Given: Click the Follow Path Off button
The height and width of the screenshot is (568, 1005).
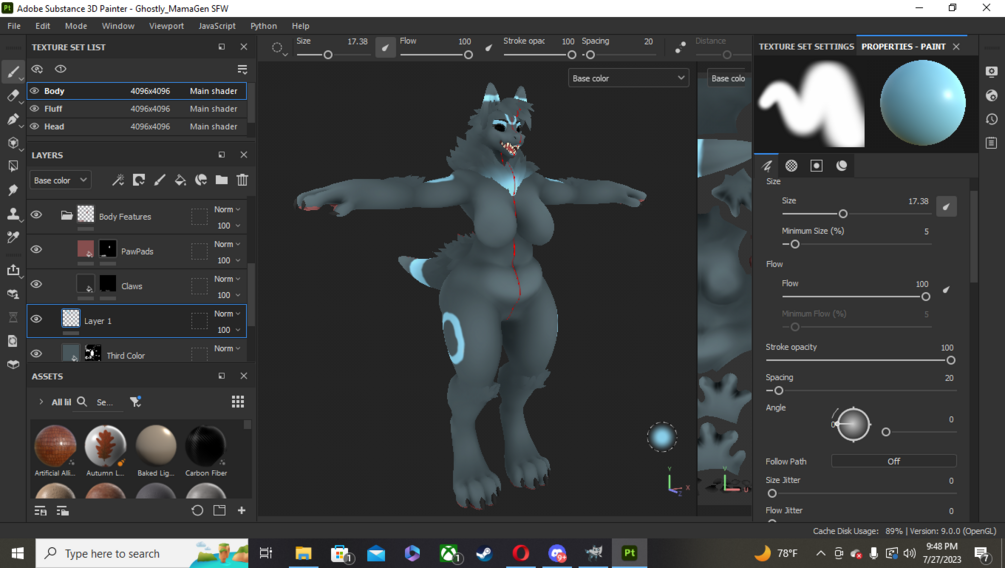Looking at the screenshot, I should [893, 461].
